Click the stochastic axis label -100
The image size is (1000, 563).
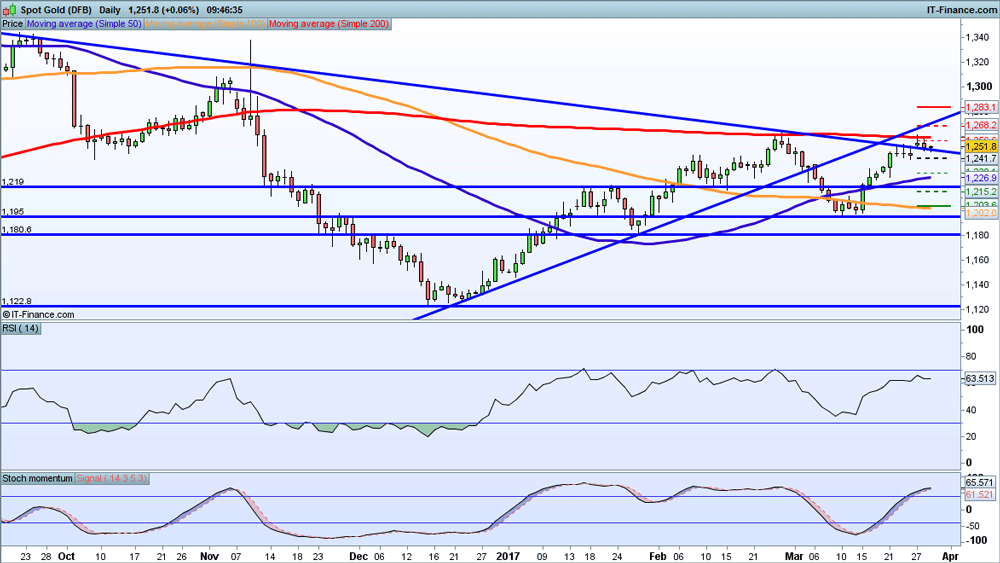[x=977, y=540]
